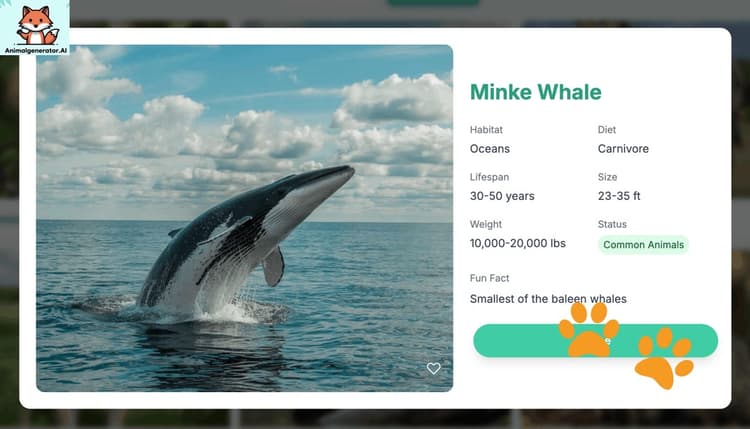The height and width of the screenshot is (429, 750).
Task: Click the partially hidden green button at top
Action: coord(433,3)
